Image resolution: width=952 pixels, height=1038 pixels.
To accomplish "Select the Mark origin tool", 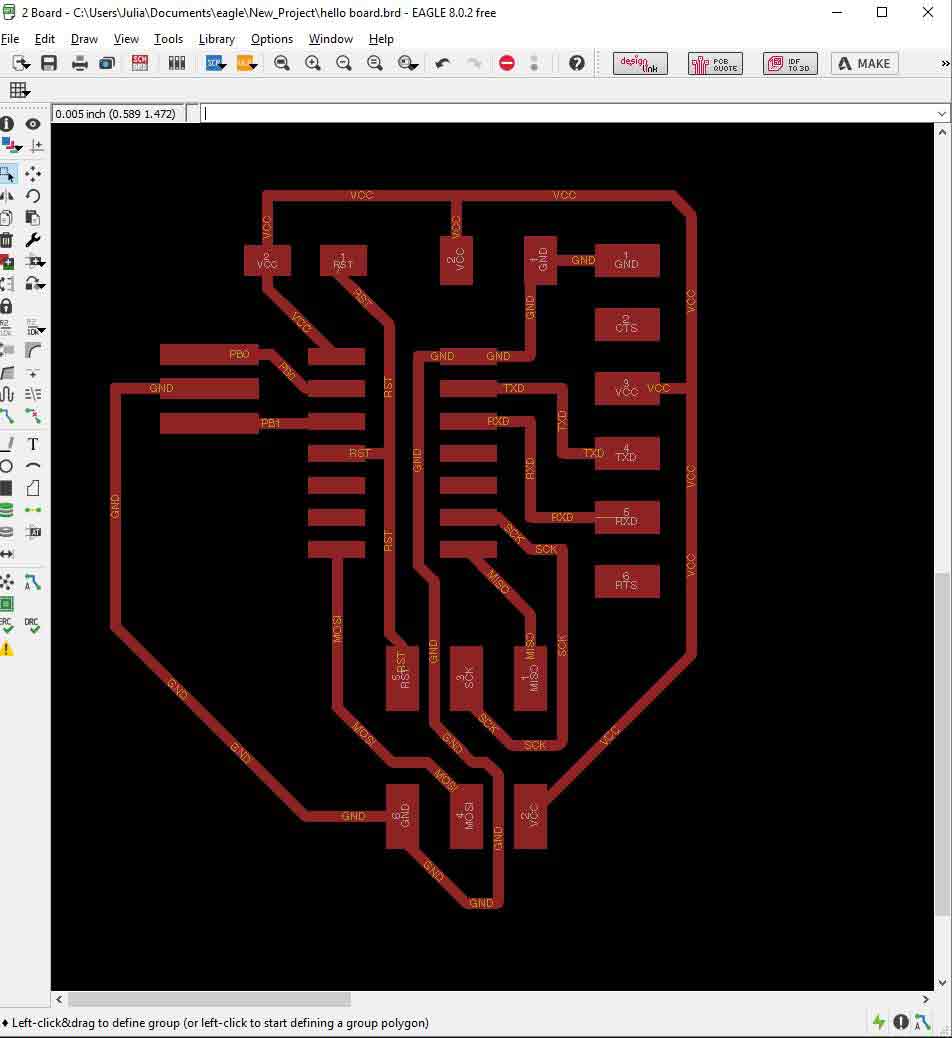I will 36,146.
